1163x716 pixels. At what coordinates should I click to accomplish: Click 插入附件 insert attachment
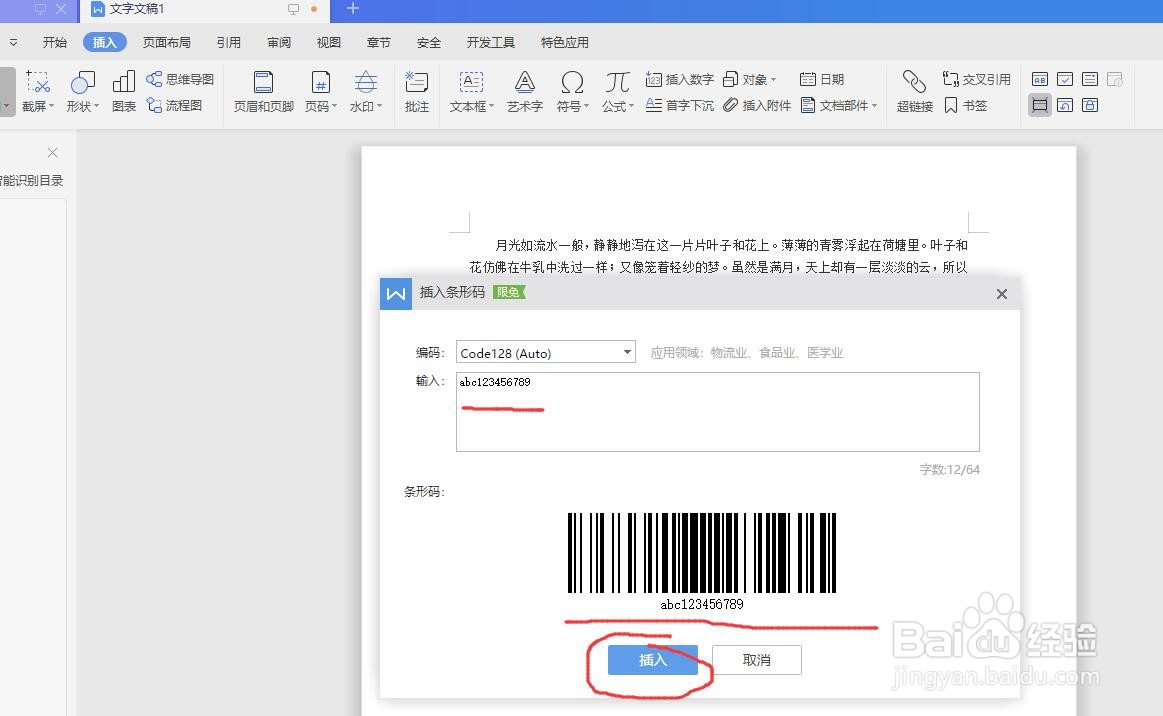click(757, 105)
